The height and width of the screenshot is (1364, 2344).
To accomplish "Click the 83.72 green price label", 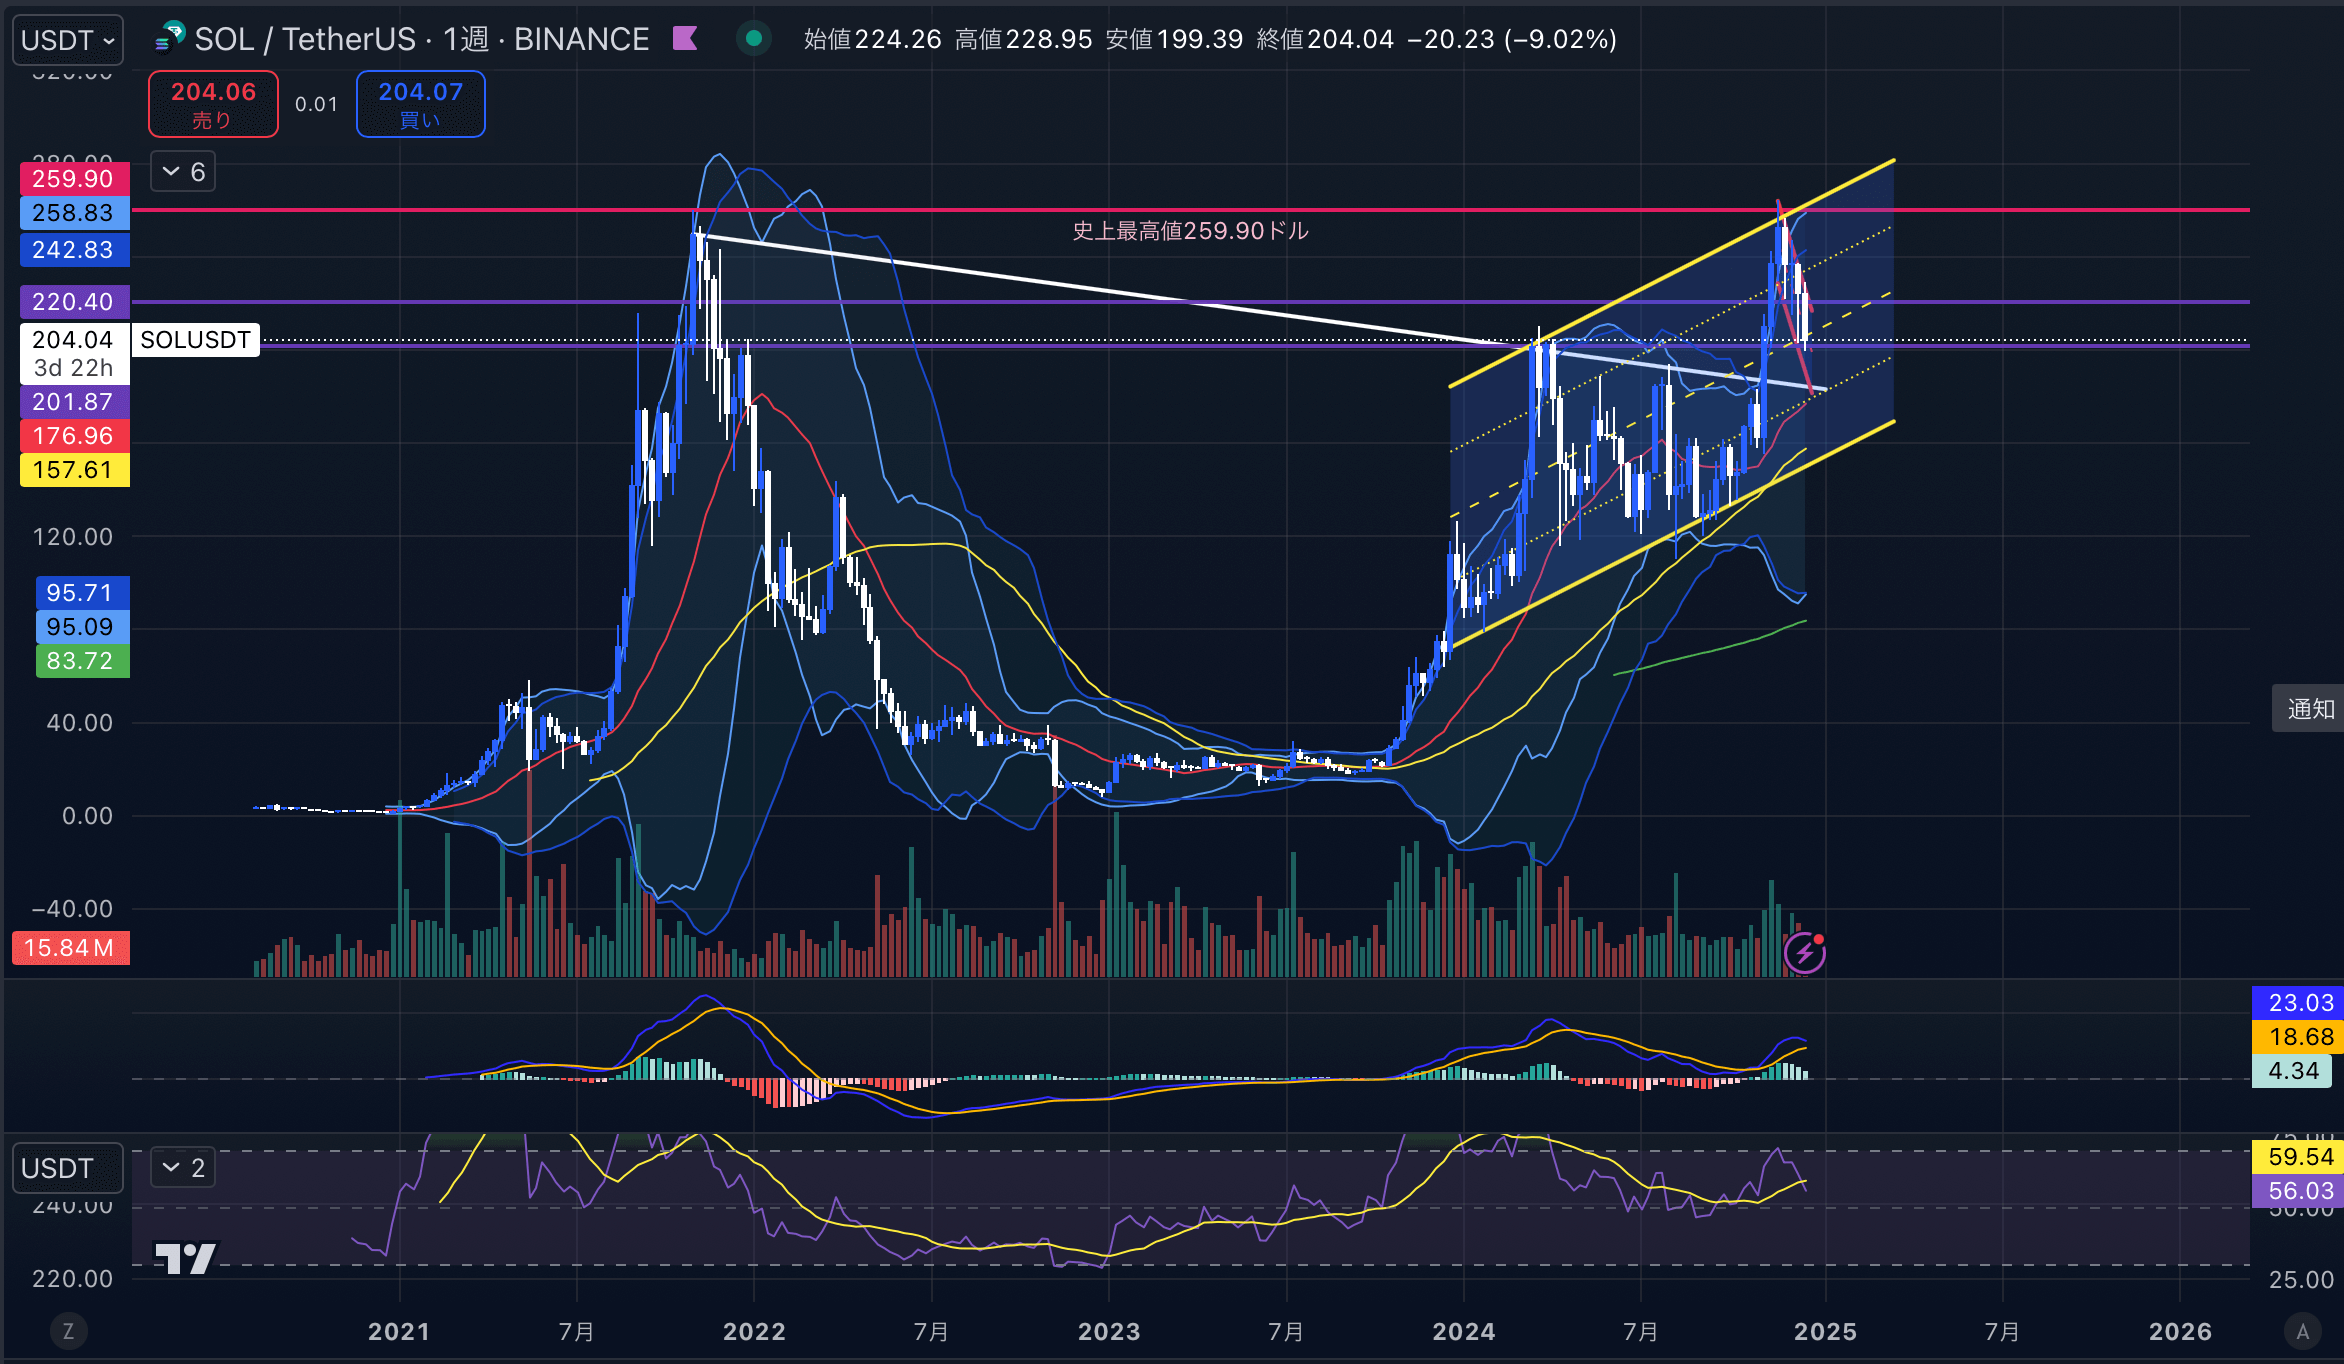I will click(x=82, y=661).
